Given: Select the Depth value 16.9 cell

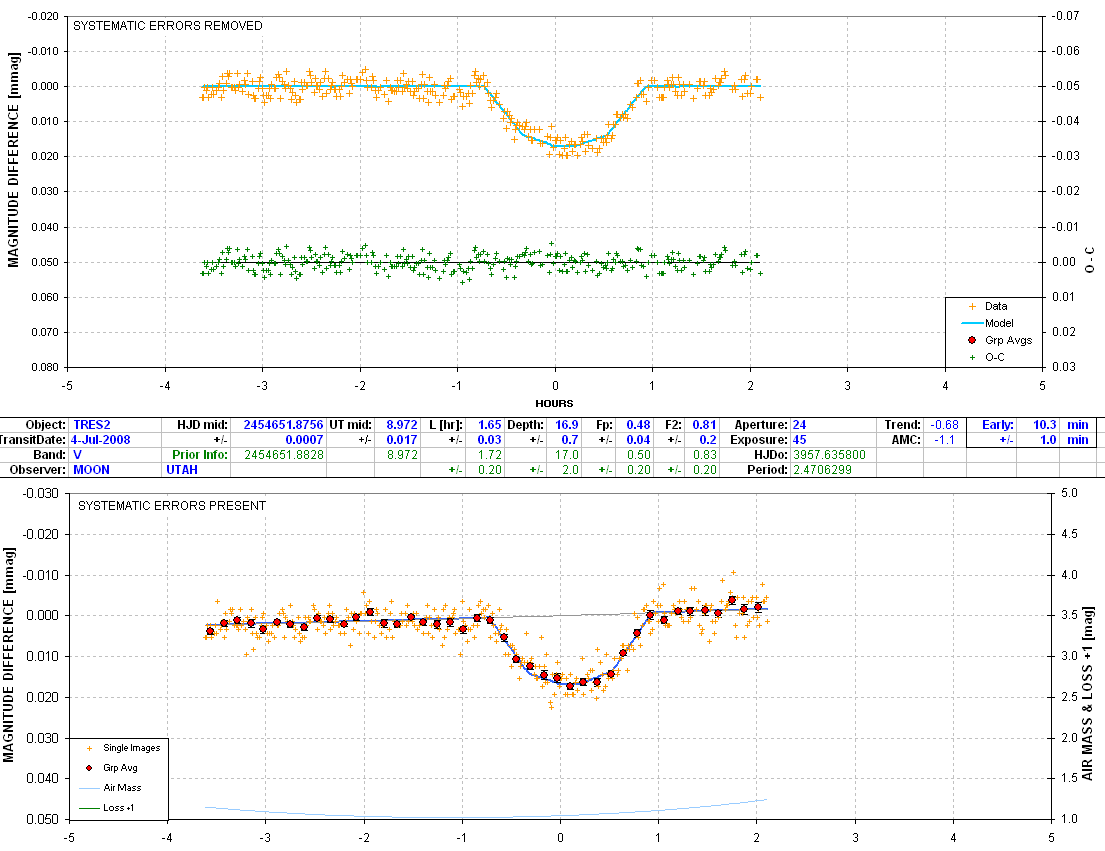Looking at the screenshot, I should coord(565,425).
